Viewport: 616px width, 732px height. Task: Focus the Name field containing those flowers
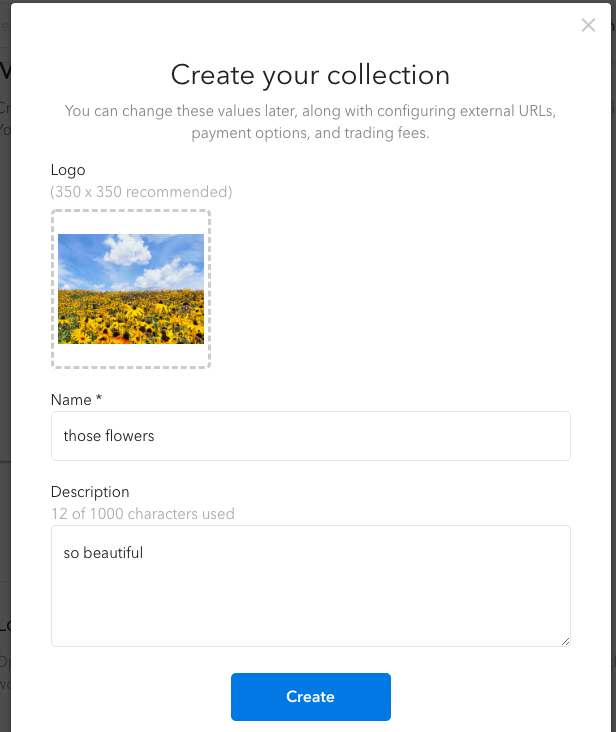point(311,436)
